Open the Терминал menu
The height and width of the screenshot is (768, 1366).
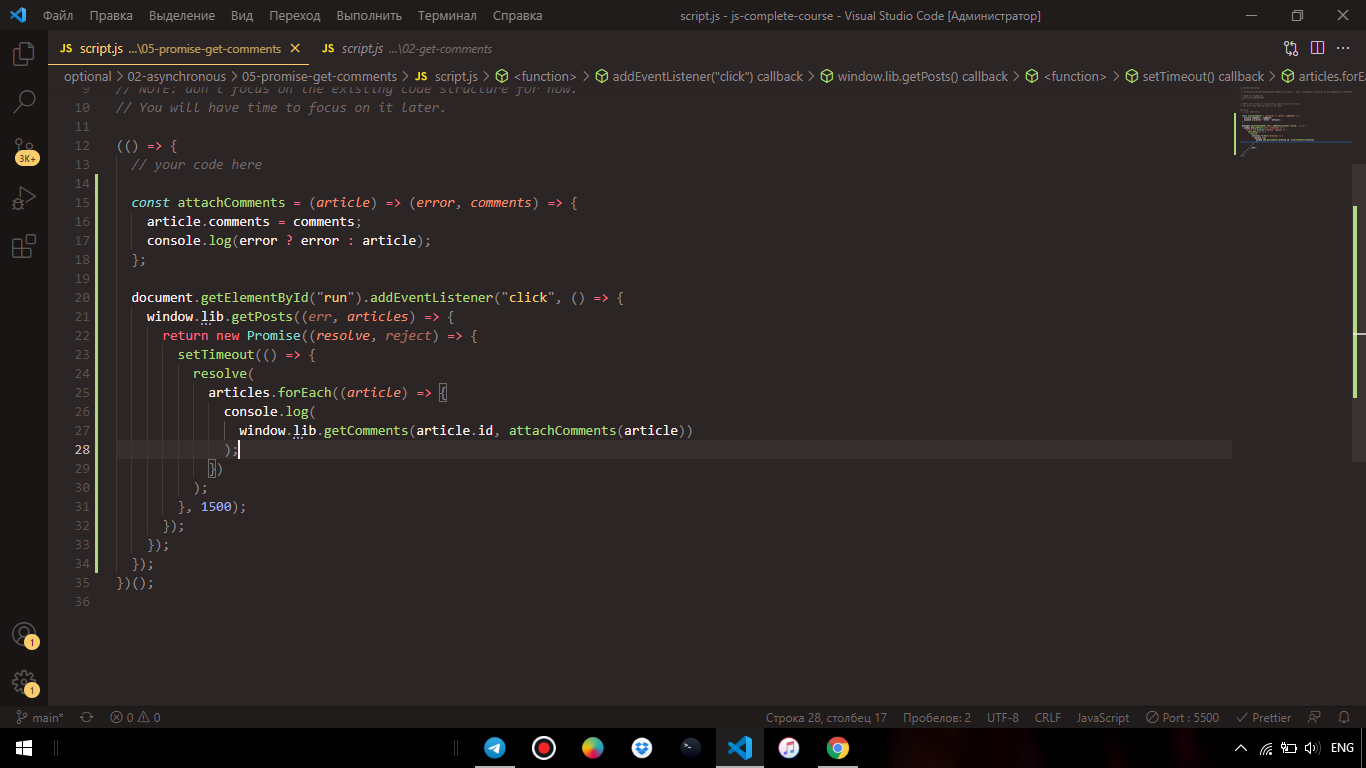tap(447, 15)
